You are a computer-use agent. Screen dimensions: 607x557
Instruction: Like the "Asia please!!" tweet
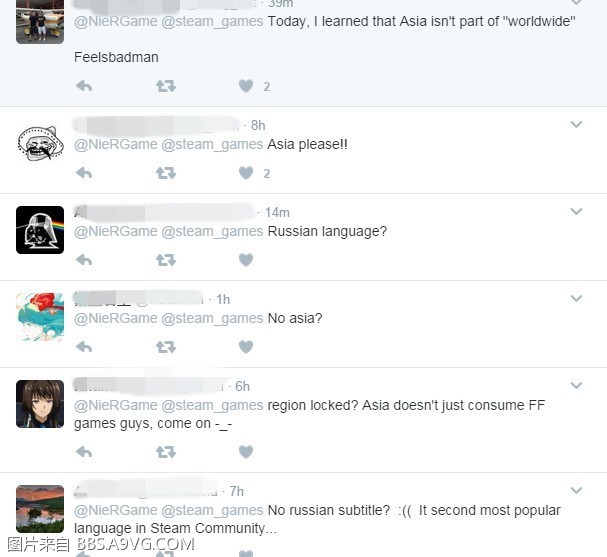[246, 173]
